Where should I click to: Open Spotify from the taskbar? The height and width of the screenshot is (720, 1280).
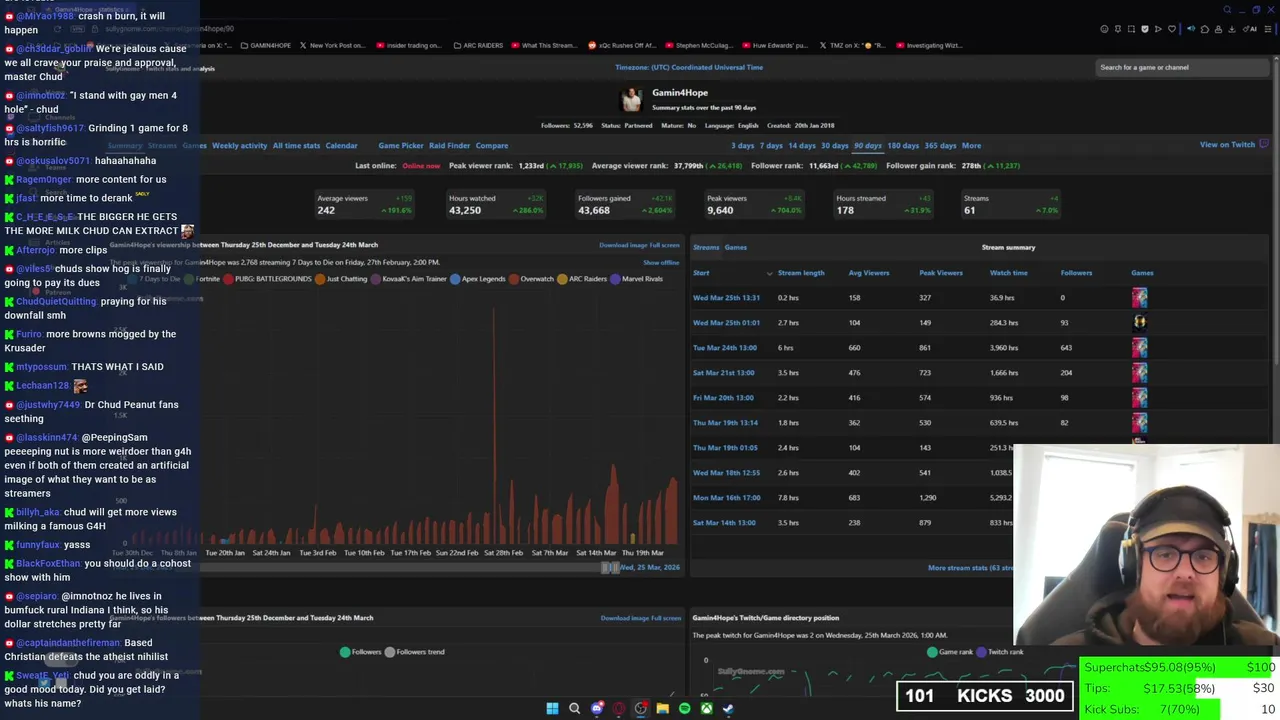[x=684, y=708]
